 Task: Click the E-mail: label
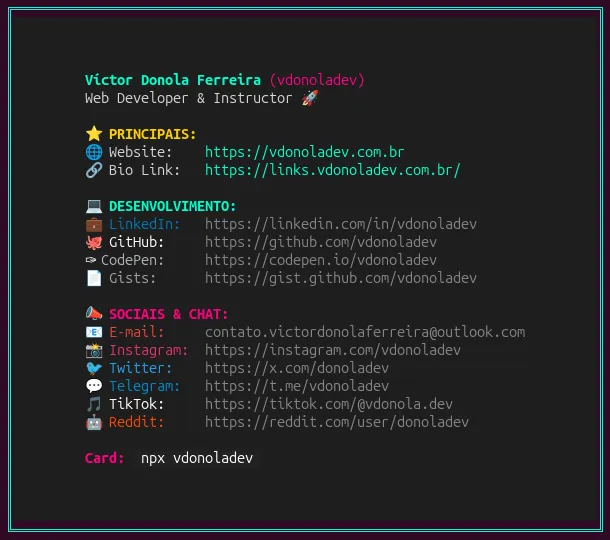[136, 332]
